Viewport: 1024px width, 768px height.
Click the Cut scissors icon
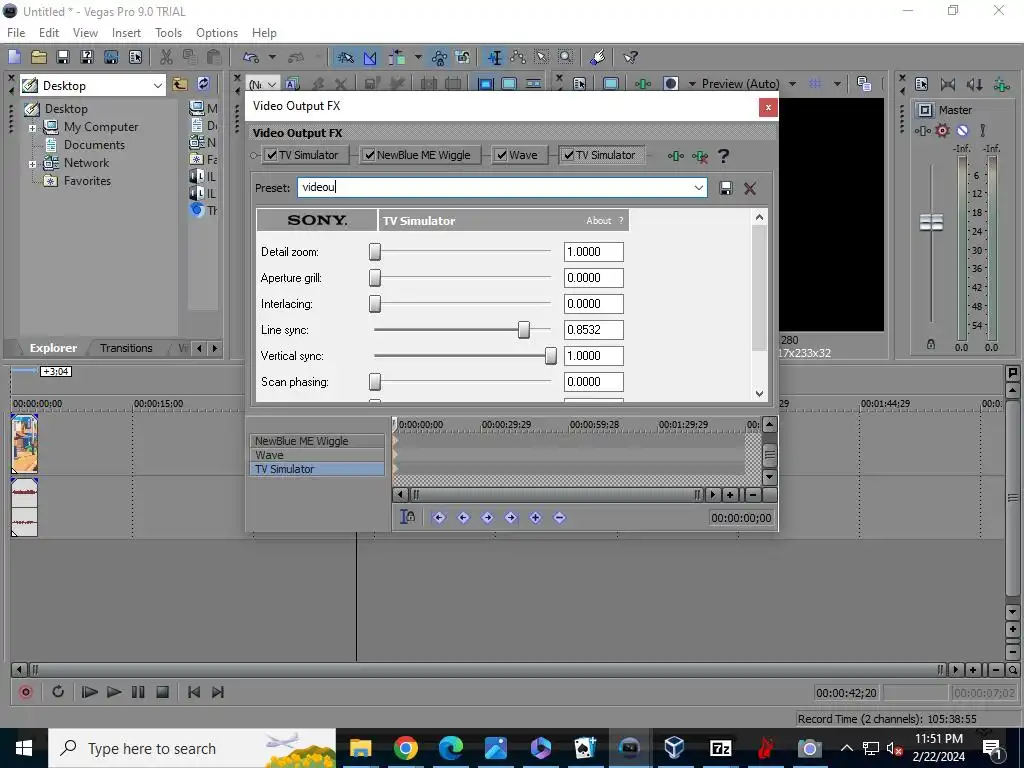pos(166,57)
